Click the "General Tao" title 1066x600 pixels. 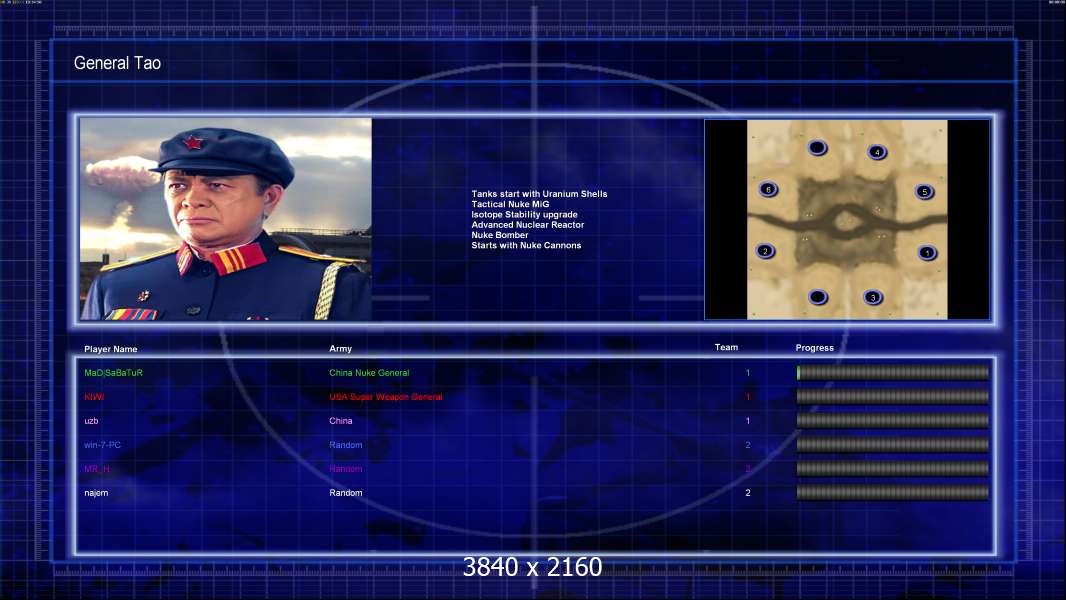coord(117,63)
